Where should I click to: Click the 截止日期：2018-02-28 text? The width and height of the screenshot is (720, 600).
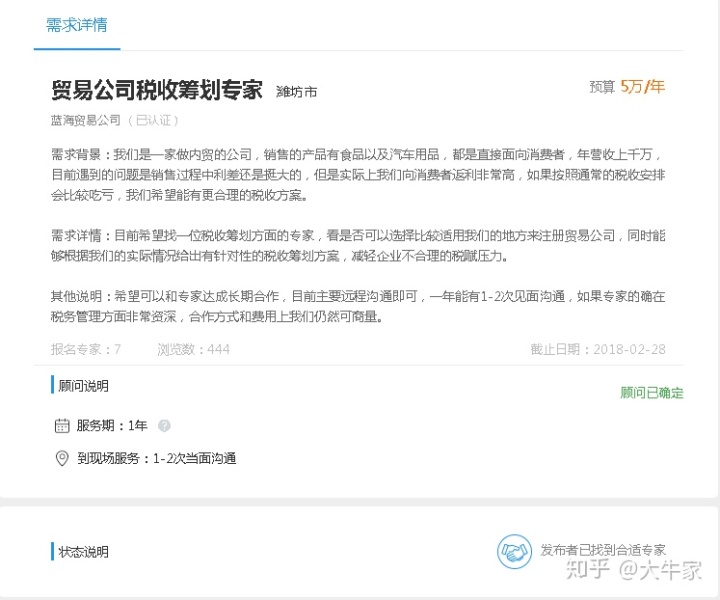597,349
